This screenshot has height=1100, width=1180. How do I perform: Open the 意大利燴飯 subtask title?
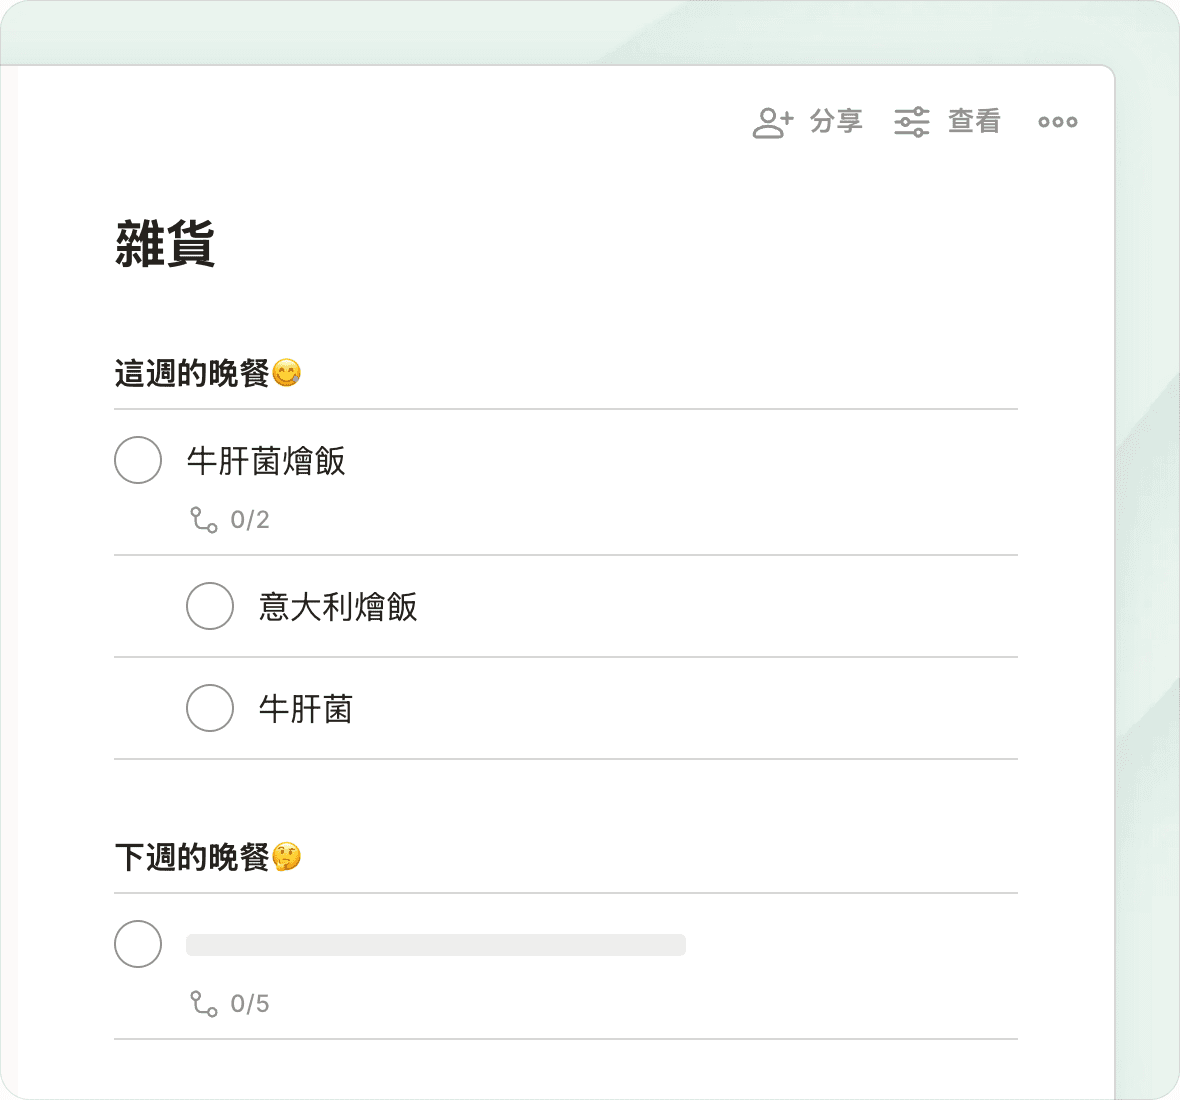click(338, 607)
